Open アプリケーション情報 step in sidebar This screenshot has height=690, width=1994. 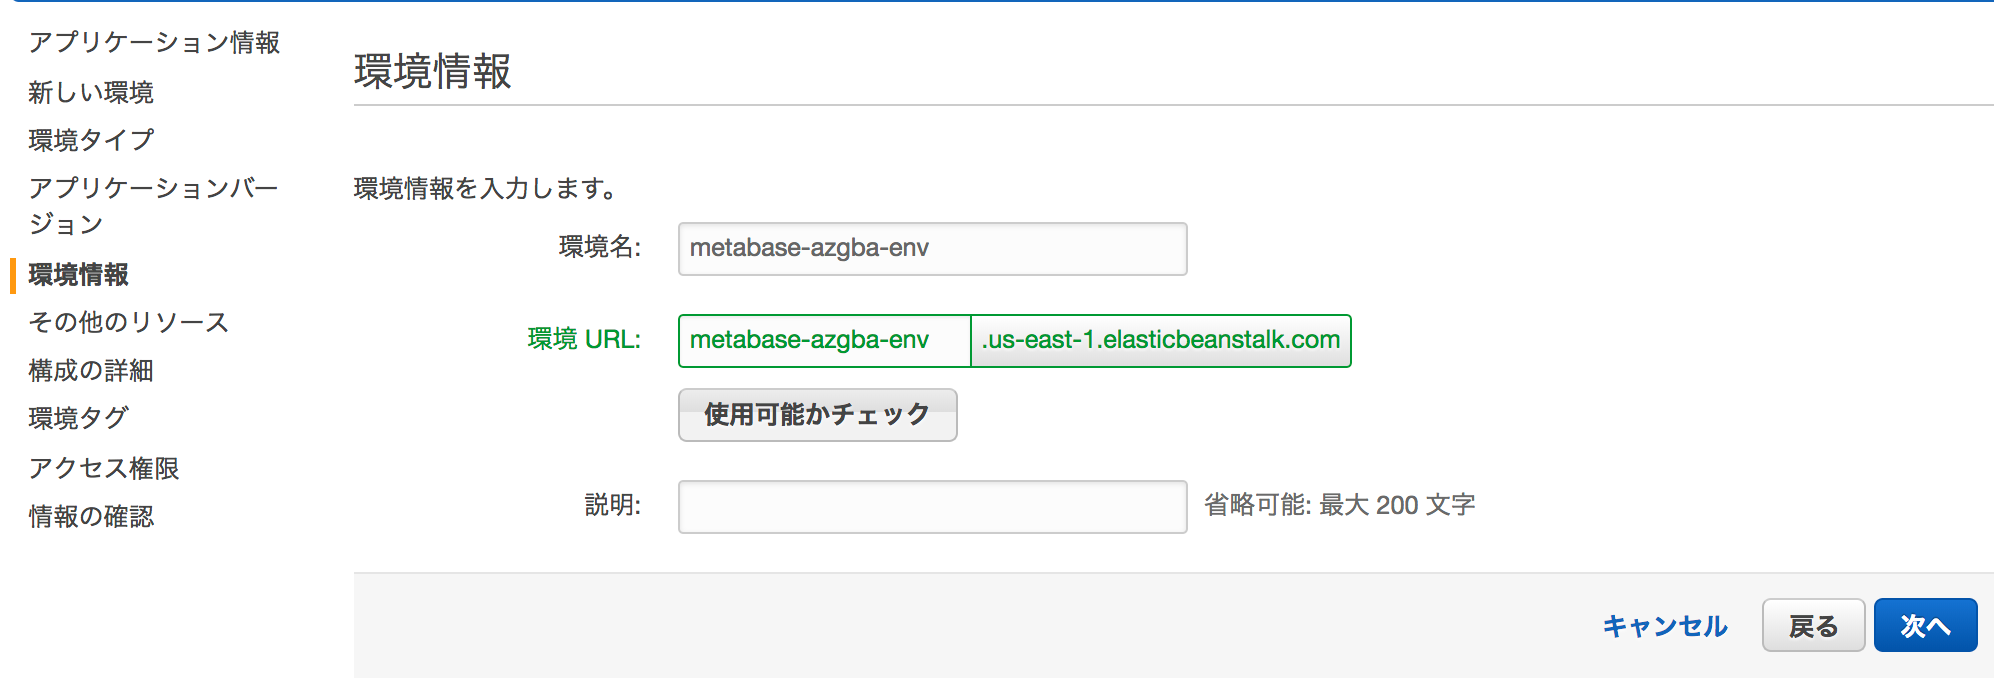[x=154, y=42]
